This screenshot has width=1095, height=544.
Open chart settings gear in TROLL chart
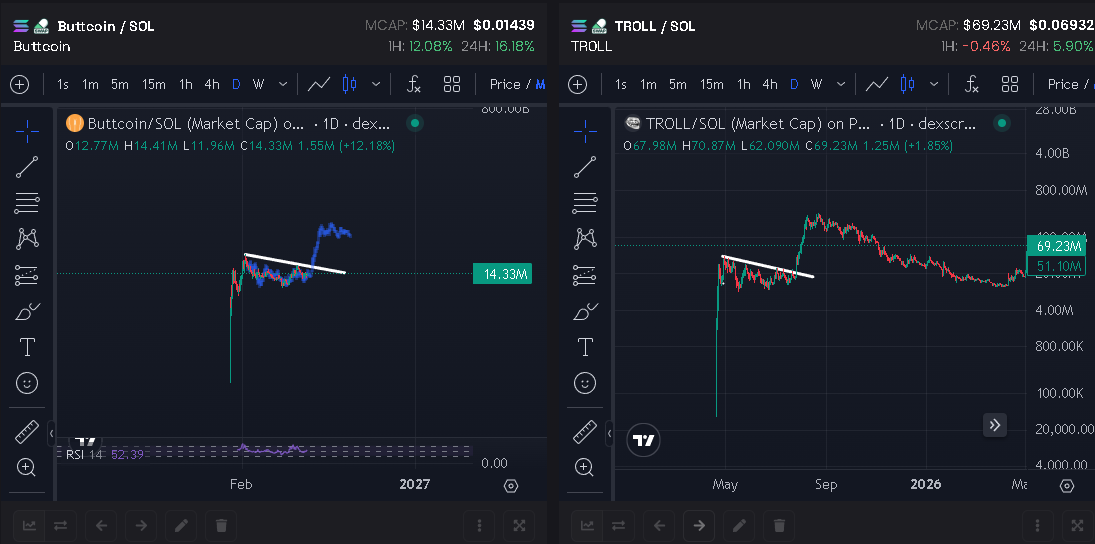(1066, 486)
